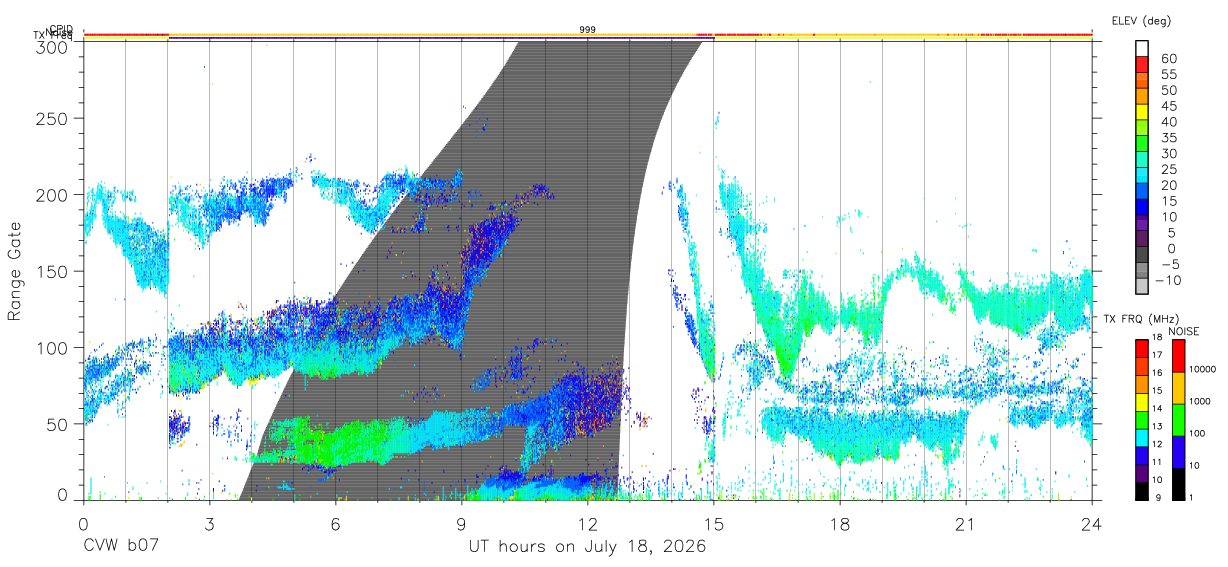Click the white top band of ELEV color bar
Viewport: 1228px width, 567px height.
[1142, 48]
